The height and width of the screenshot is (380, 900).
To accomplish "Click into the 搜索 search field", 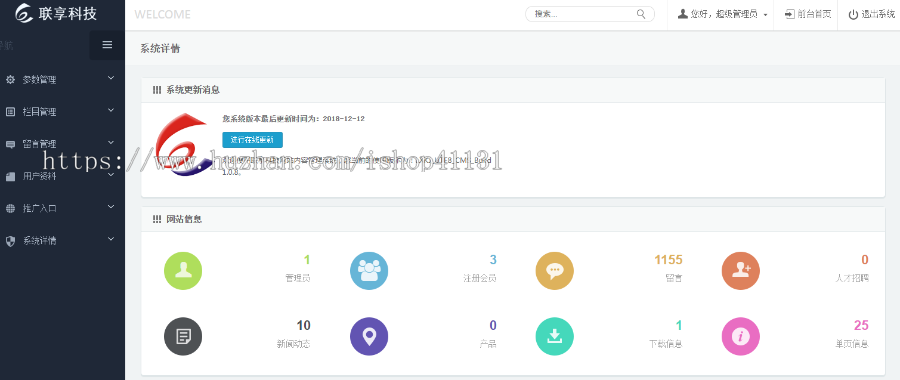I will [x=589, y=14].
